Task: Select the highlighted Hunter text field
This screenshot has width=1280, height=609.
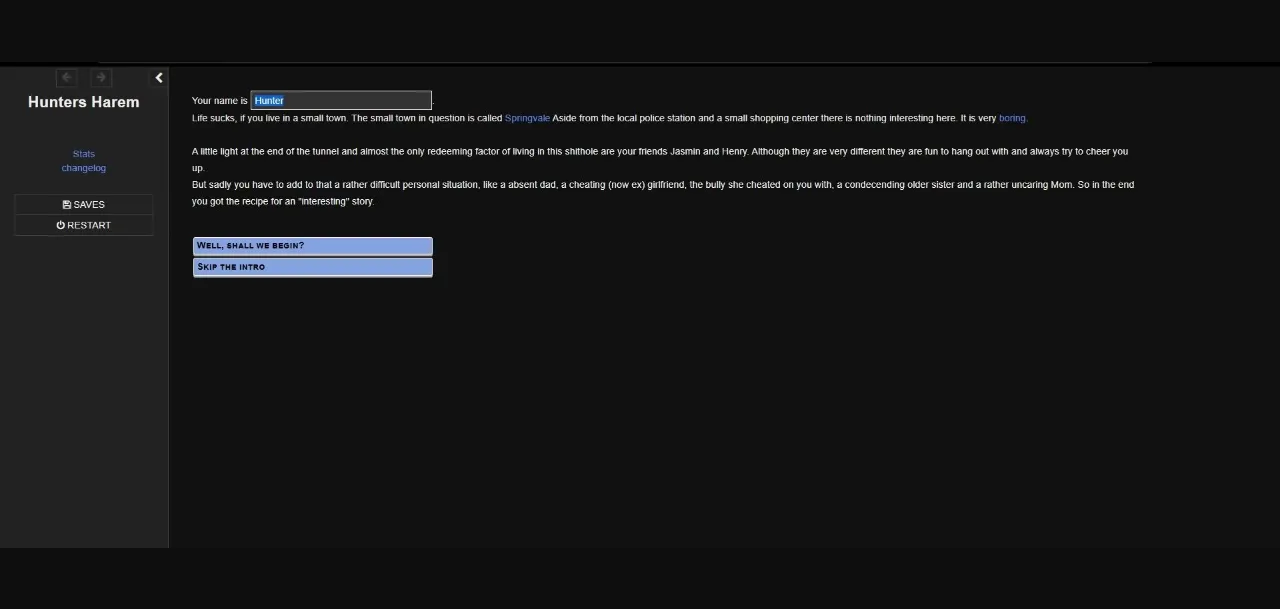Action: click(341, 100)
